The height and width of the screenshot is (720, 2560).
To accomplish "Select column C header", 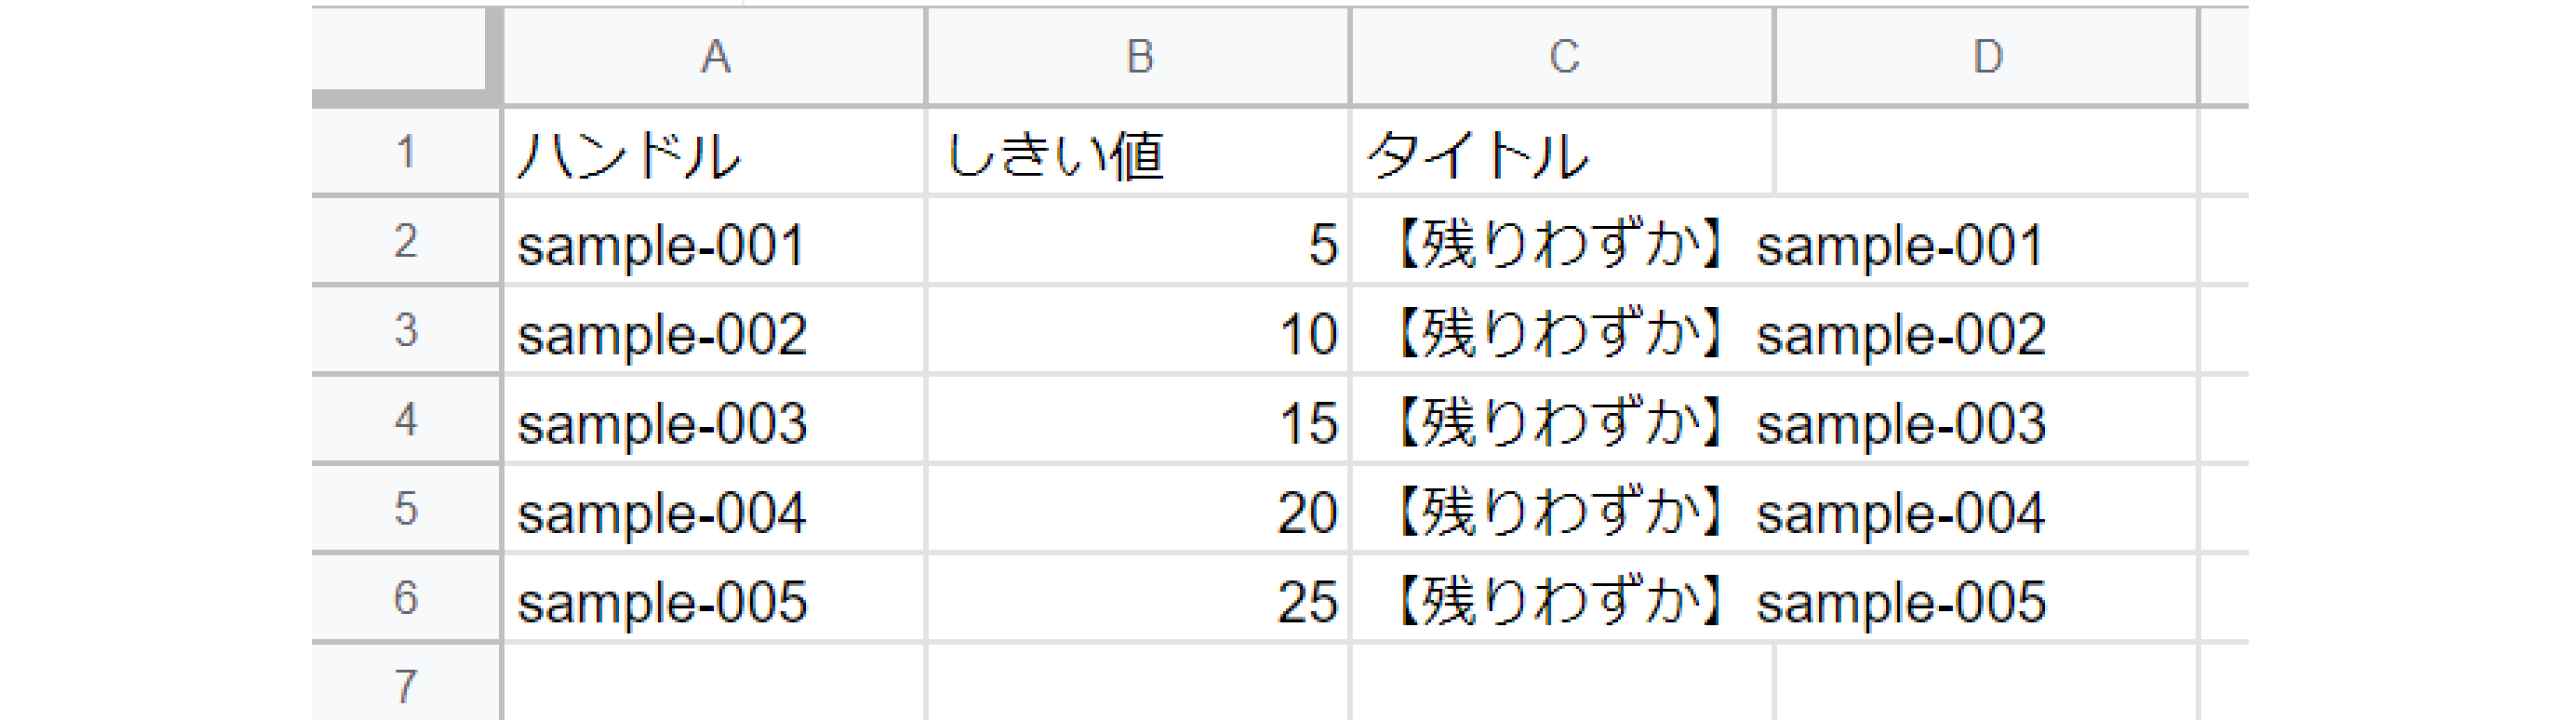I will pyautogui.click(x=1563, y=56).
